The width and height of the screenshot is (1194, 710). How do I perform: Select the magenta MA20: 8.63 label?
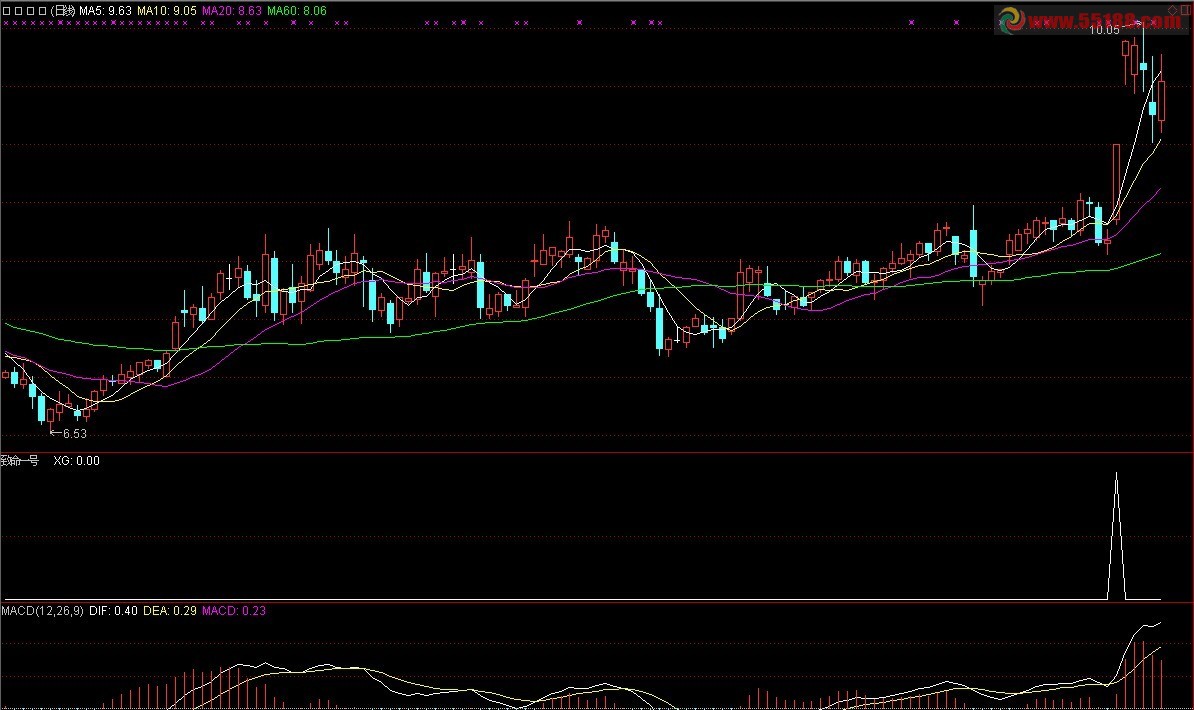tap(232, 10)
